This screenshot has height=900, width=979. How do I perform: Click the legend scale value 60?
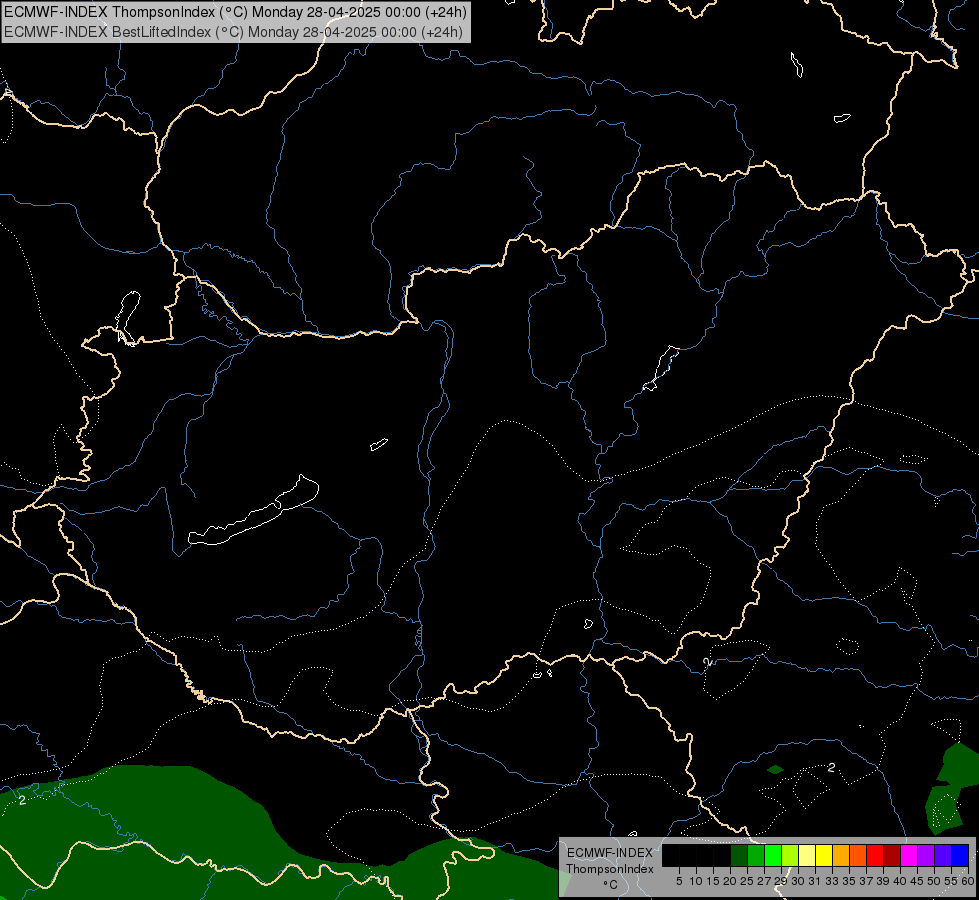pyautogui.click(x=968, y=881)
